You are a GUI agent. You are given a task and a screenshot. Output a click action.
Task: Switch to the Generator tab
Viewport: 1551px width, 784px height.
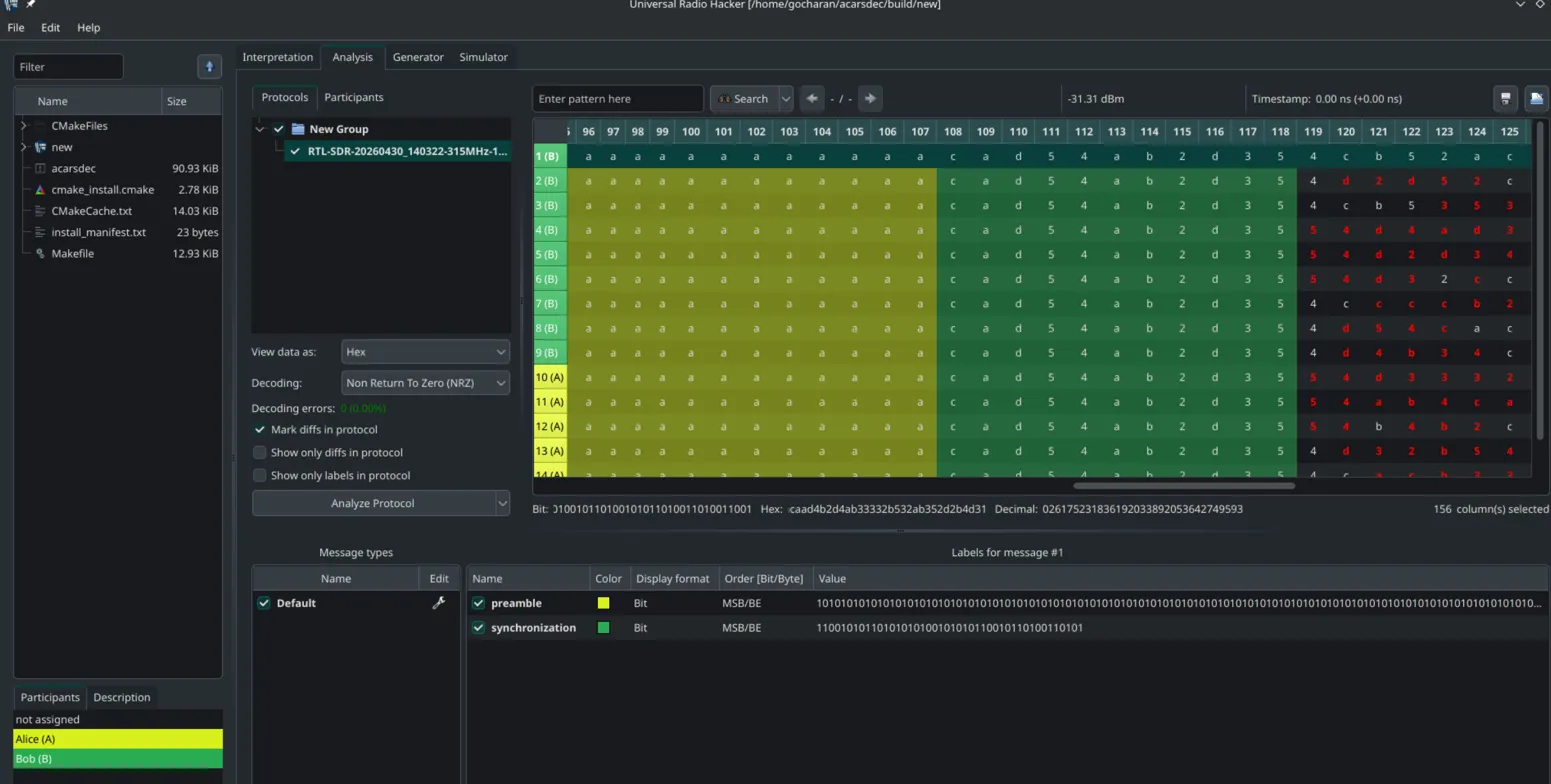418,57
